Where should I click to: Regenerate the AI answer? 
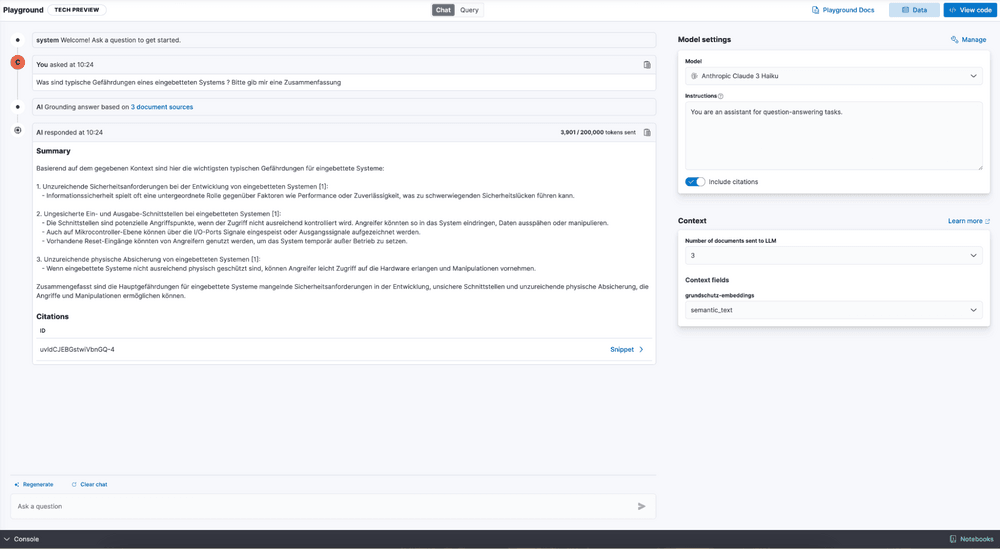[x=33, y=484]
